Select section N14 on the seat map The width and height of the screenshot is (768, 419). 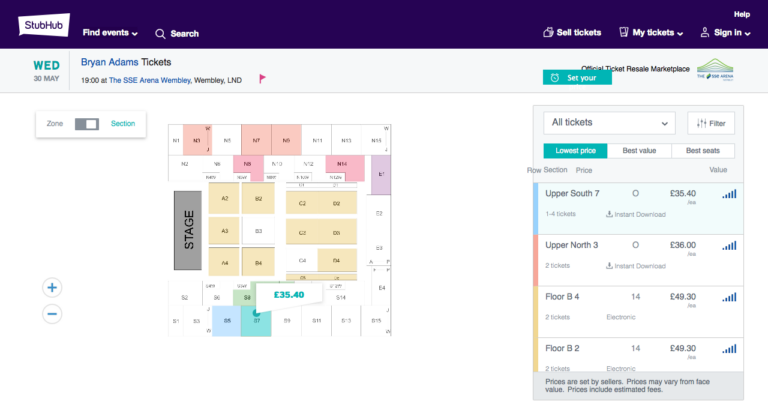coord(345,166)
